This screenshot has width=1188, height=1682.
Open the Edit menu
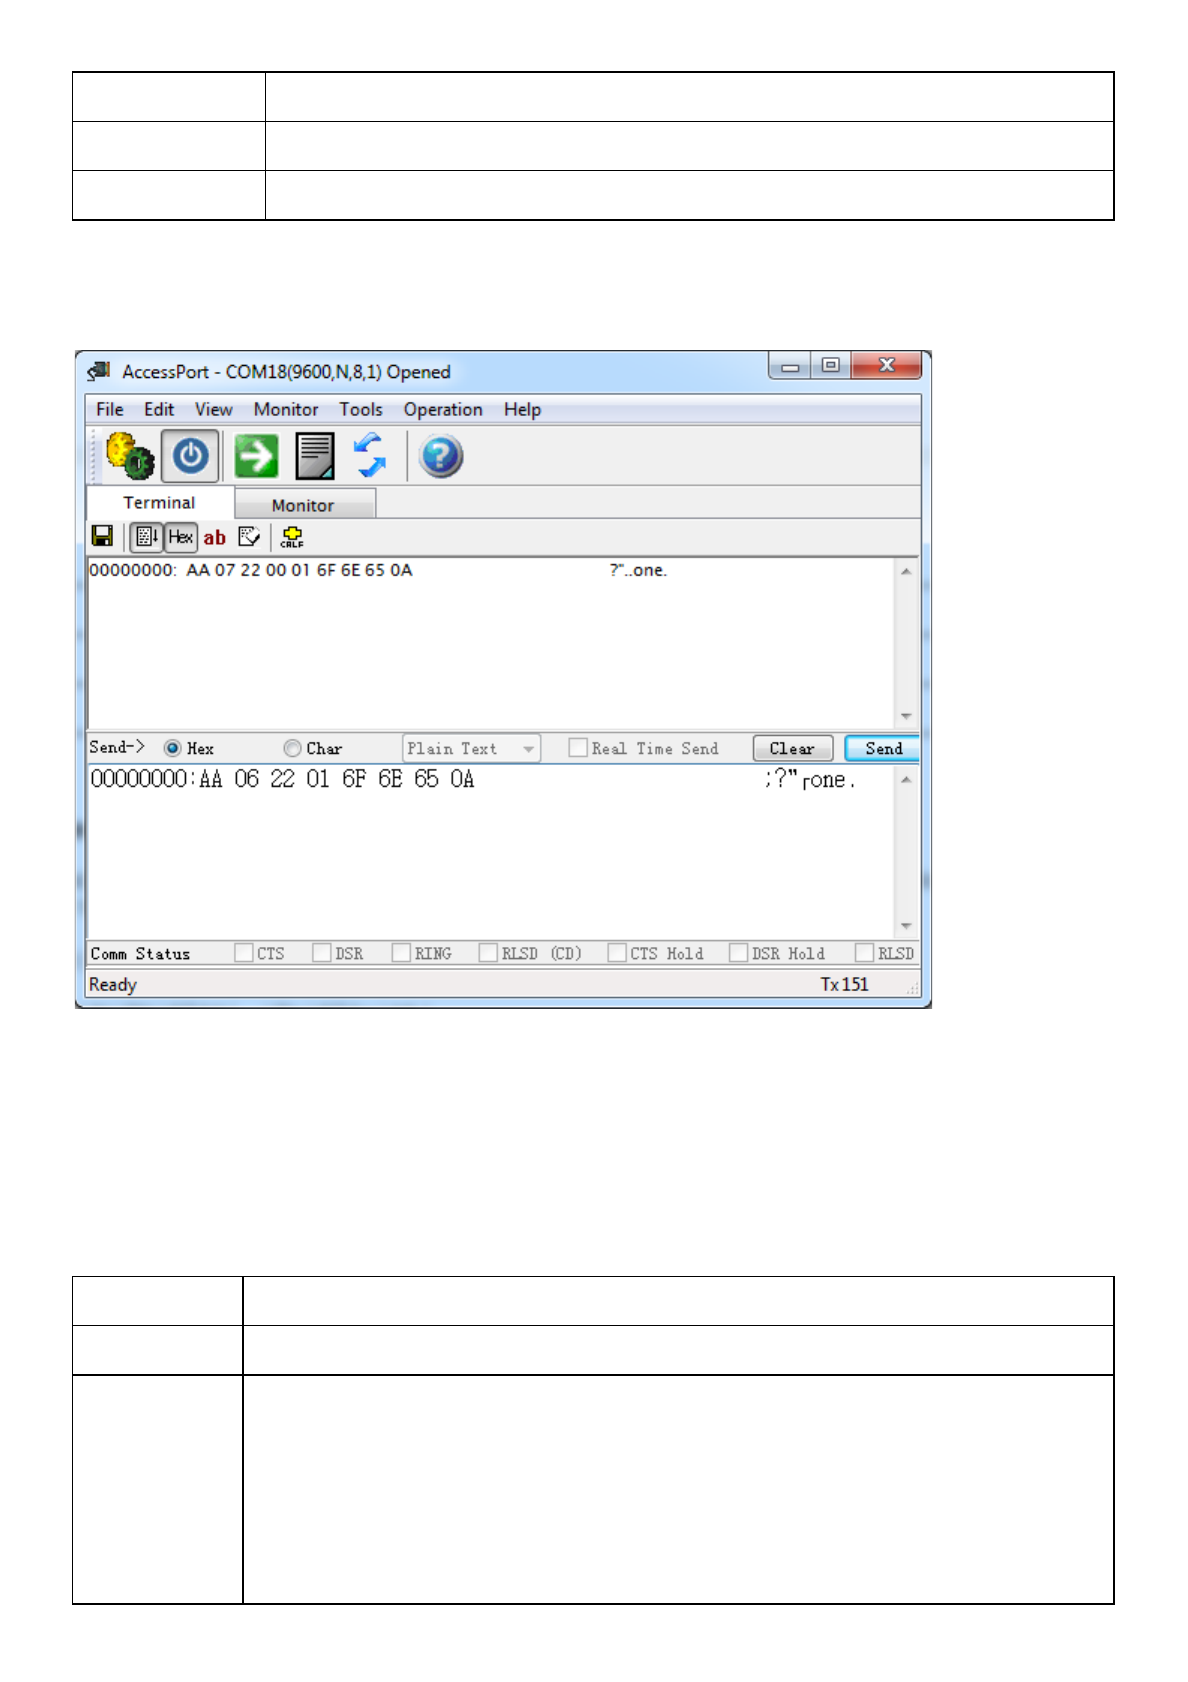[159, 410]
